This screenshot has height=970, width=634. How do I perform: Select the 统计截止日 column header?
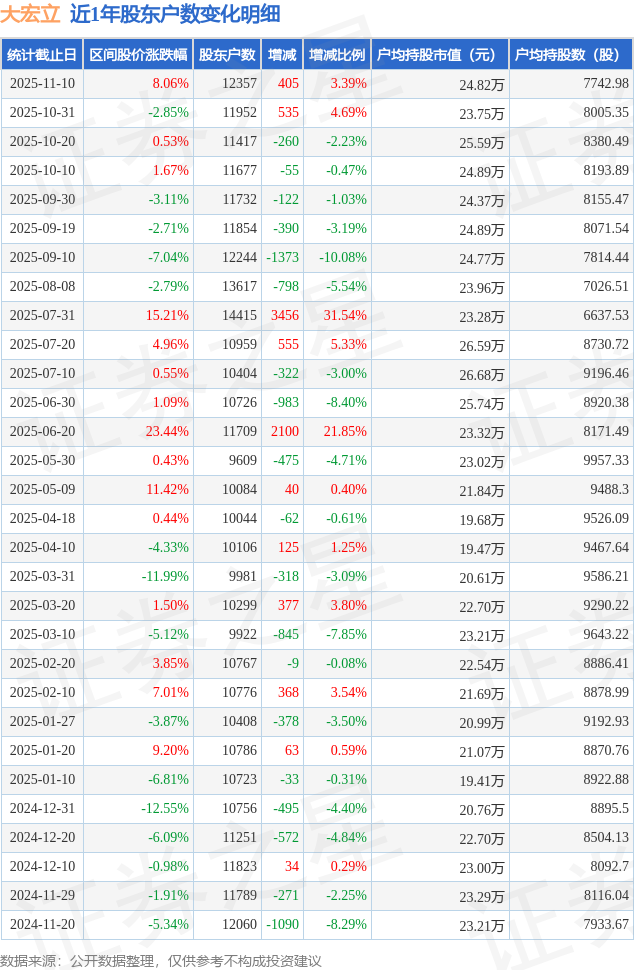pos(41,55)
